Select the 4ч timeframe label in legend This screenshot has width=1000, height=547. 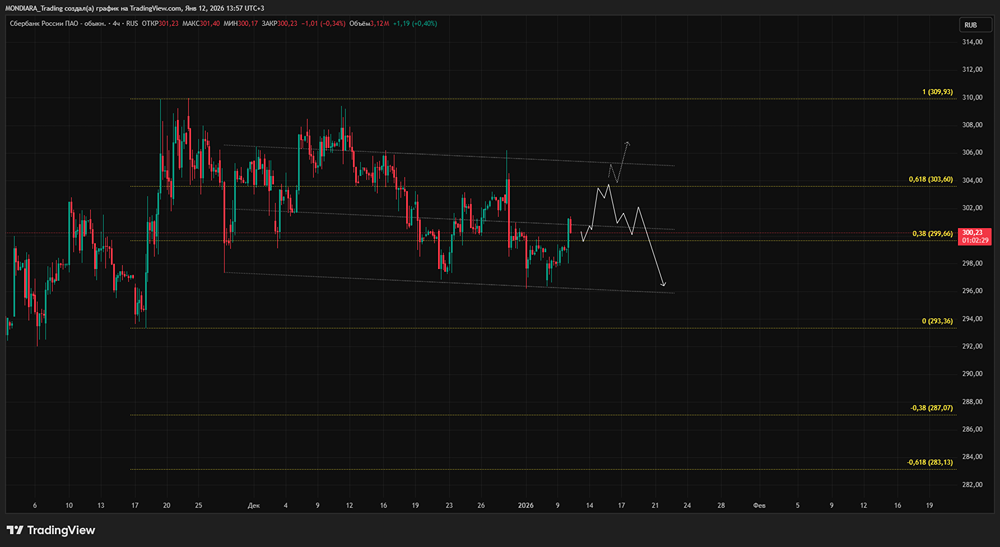(x=117, y=24)
